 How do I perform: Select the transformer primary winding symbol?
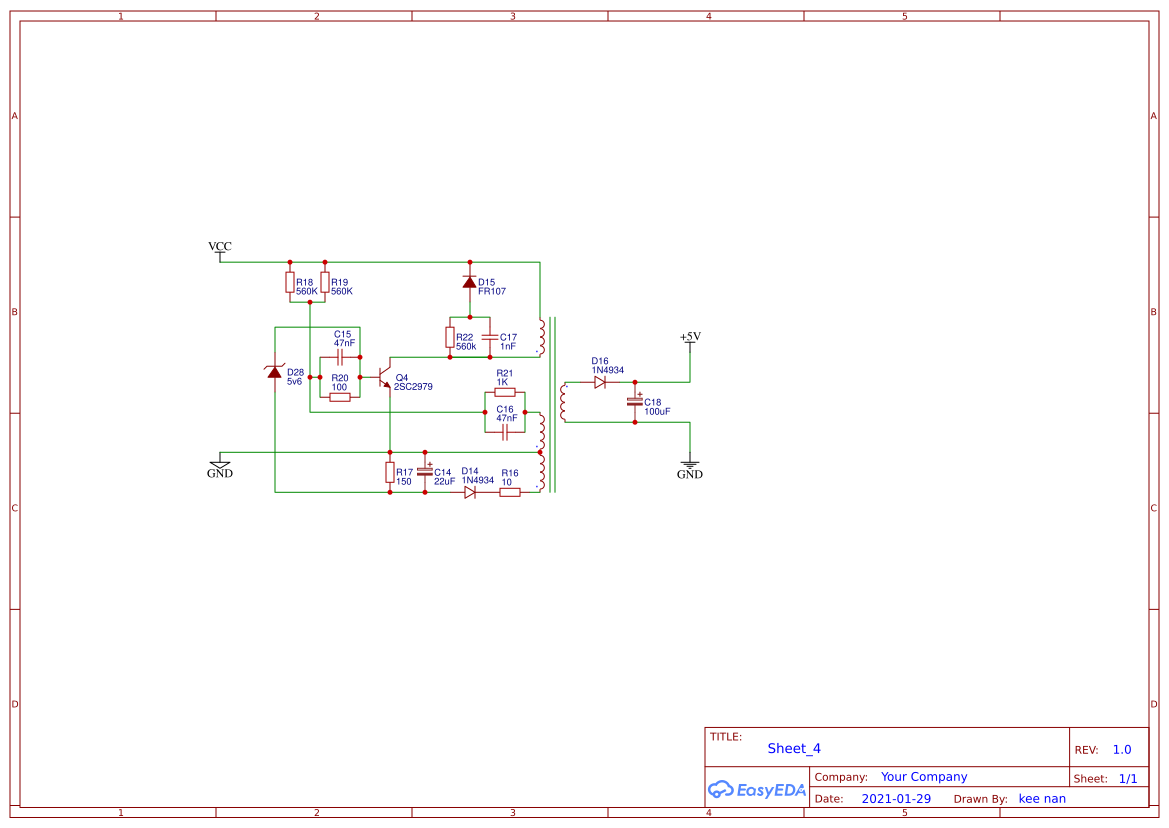(543, 335)
